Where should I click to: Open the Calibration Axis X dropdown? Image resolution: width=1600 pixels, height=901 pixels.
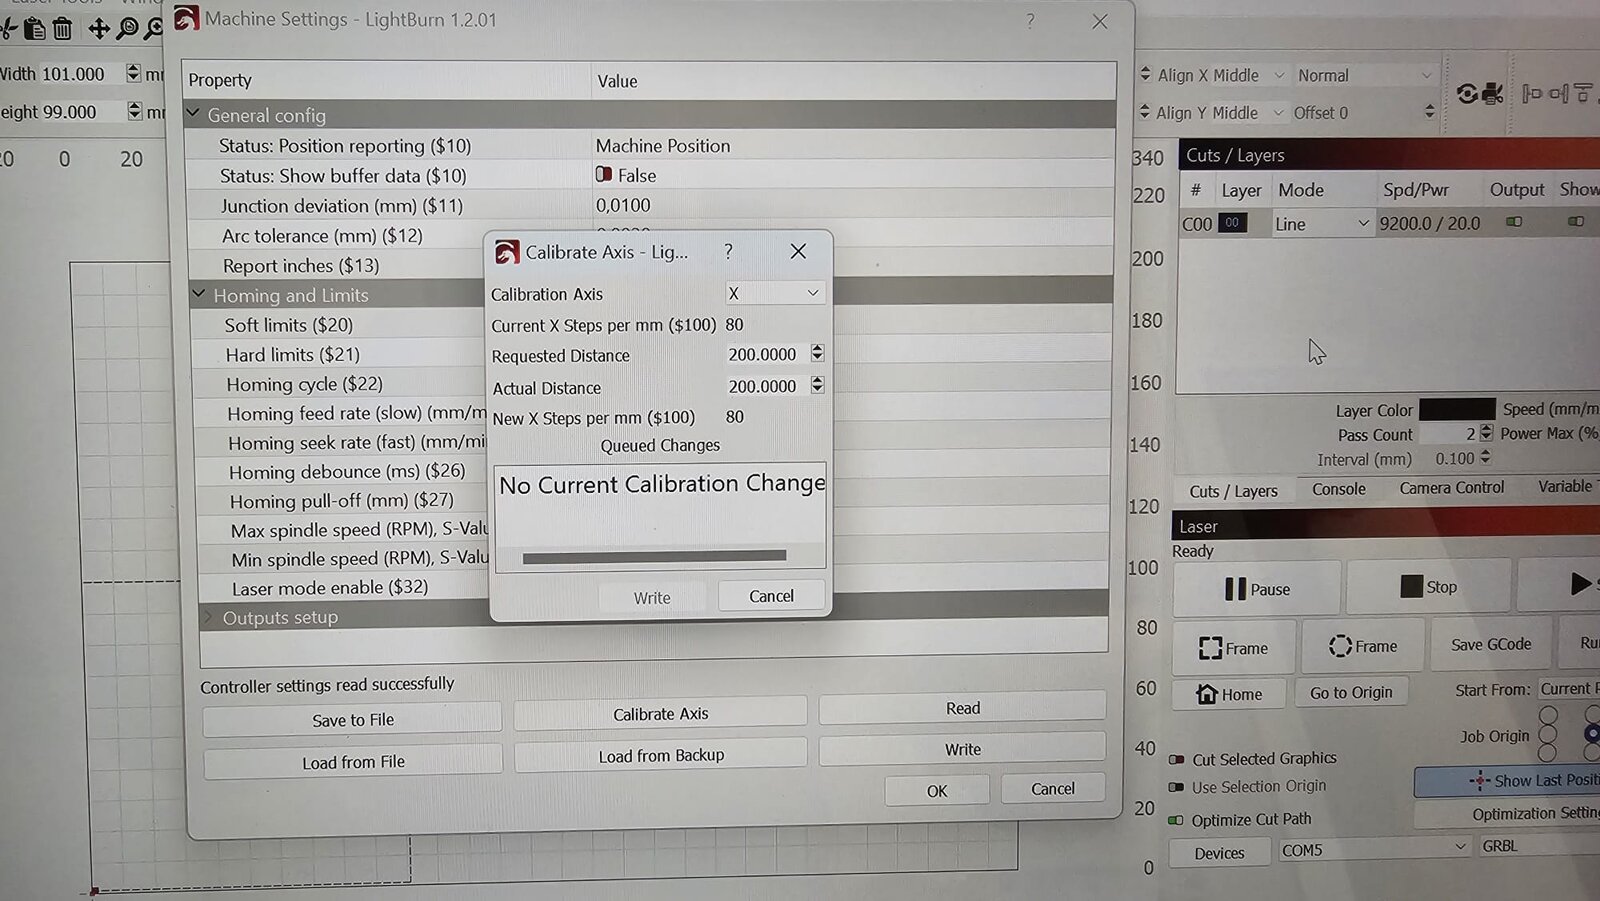774,293
